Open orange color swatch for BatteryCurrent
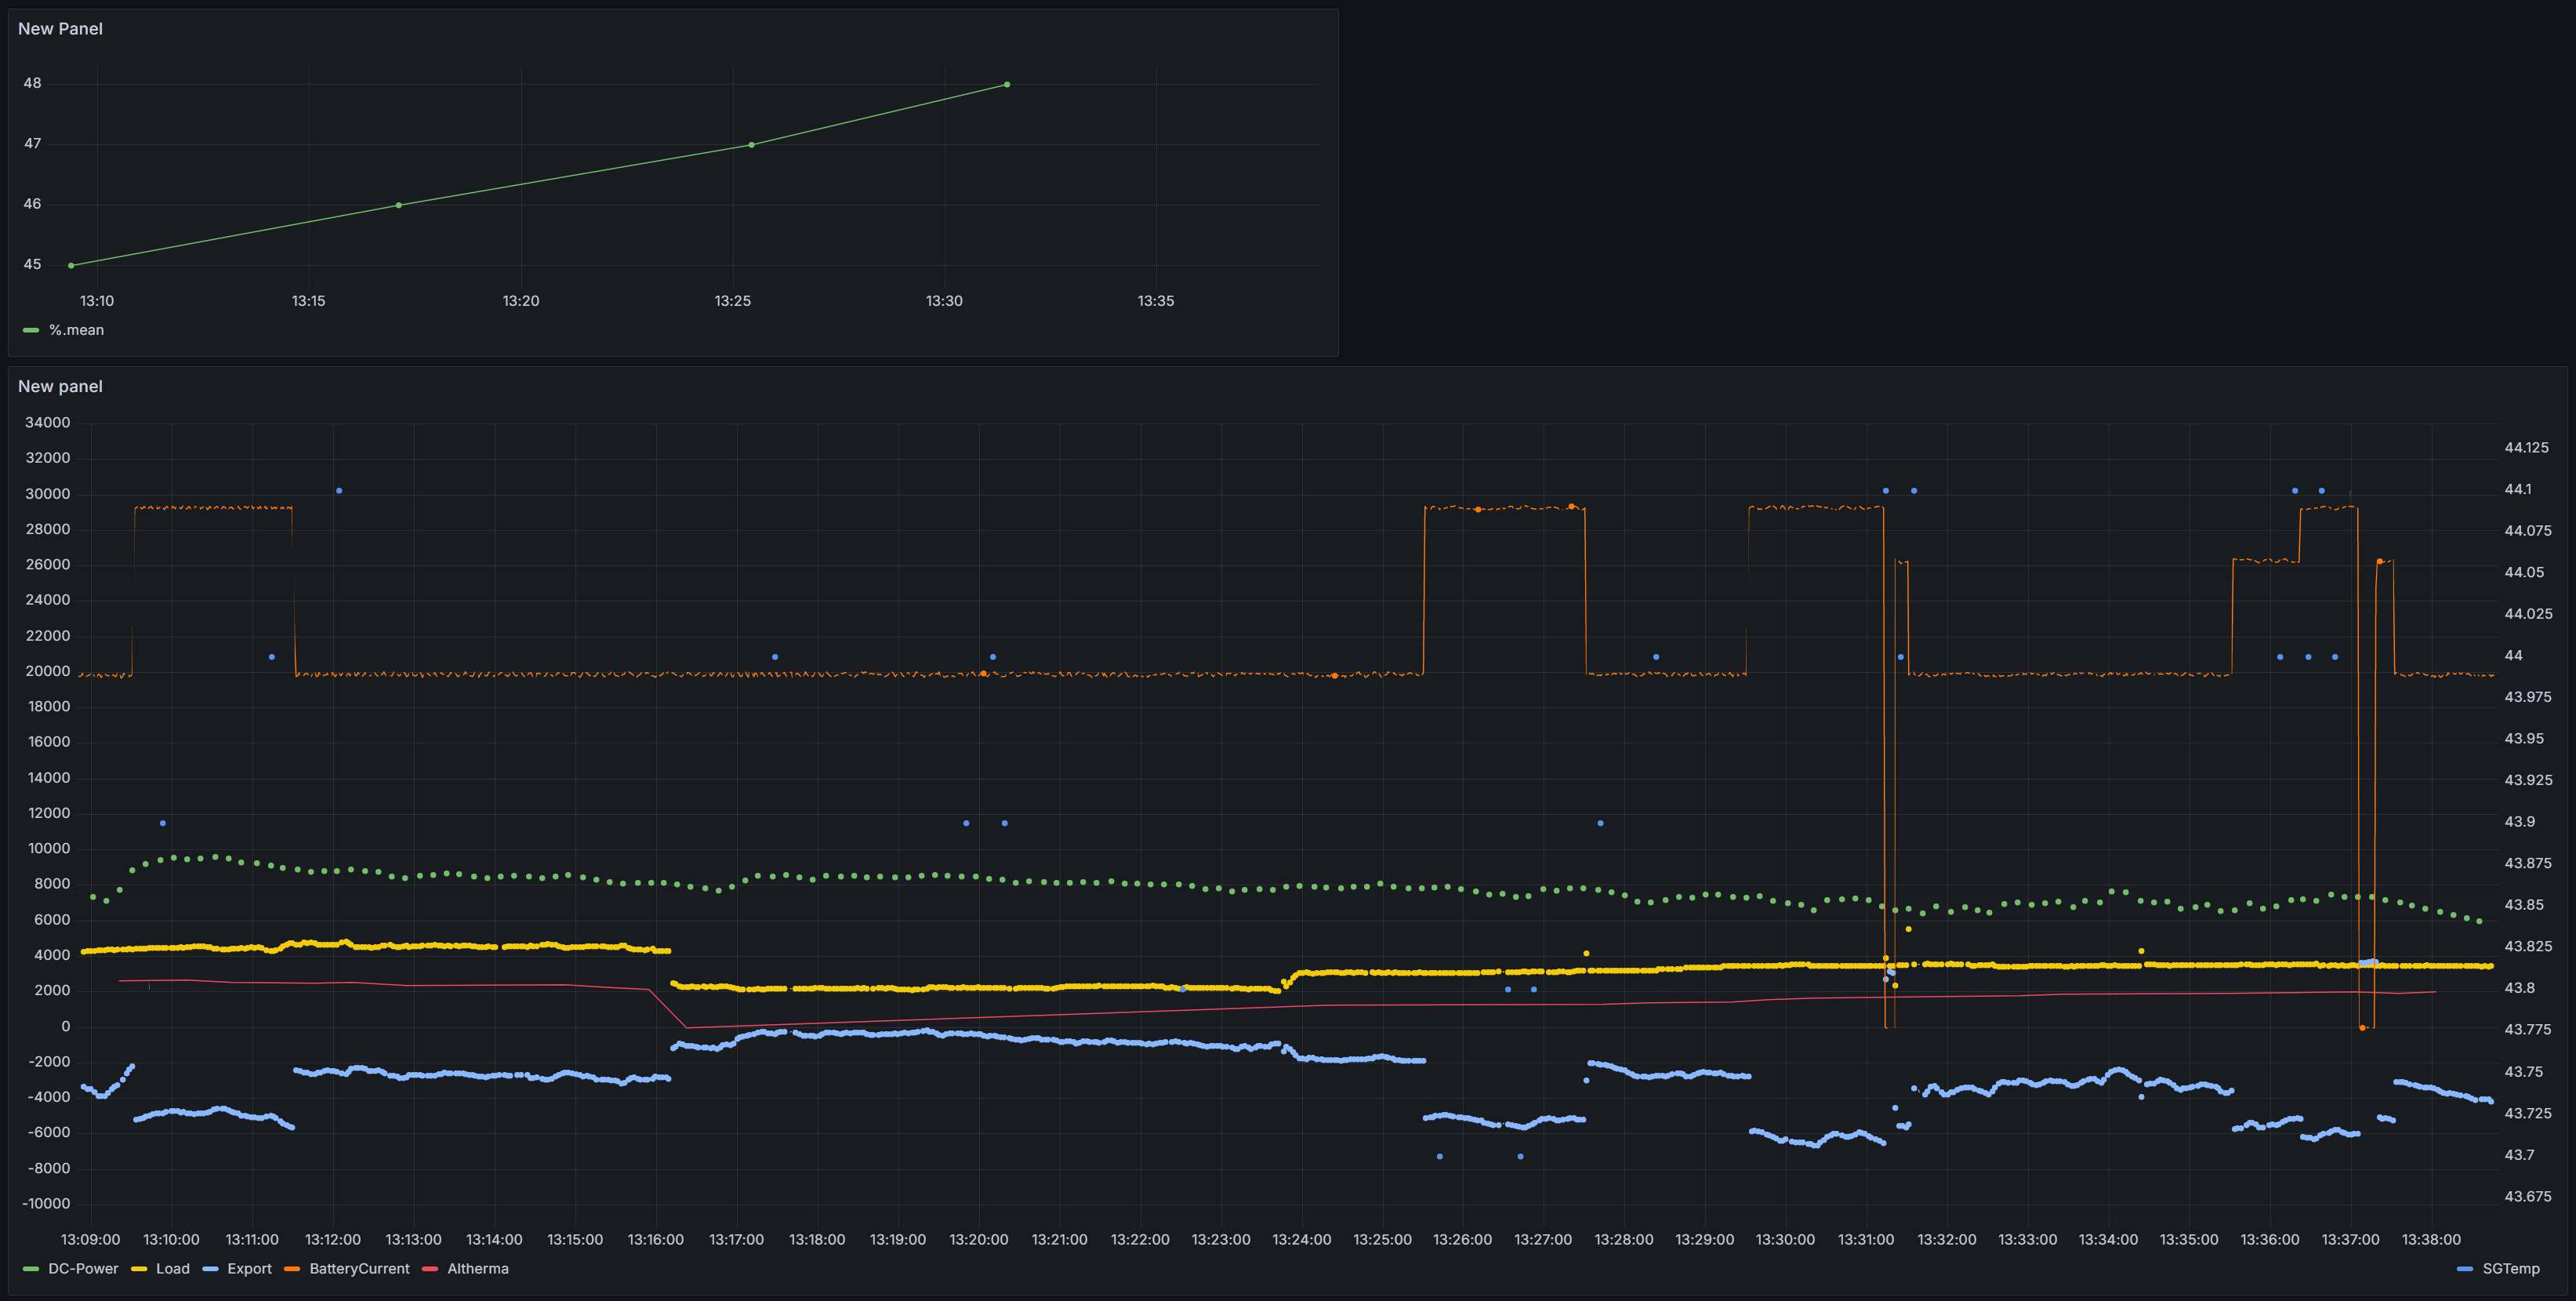 click(x=292, y=1269)
